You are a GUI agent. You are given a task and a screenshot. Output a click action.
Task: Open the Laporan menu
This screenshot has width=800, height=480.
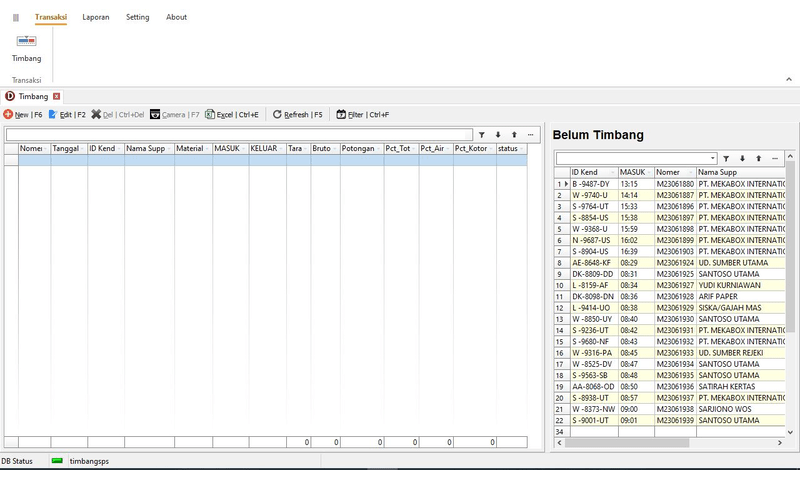click(x=96, y=17)
